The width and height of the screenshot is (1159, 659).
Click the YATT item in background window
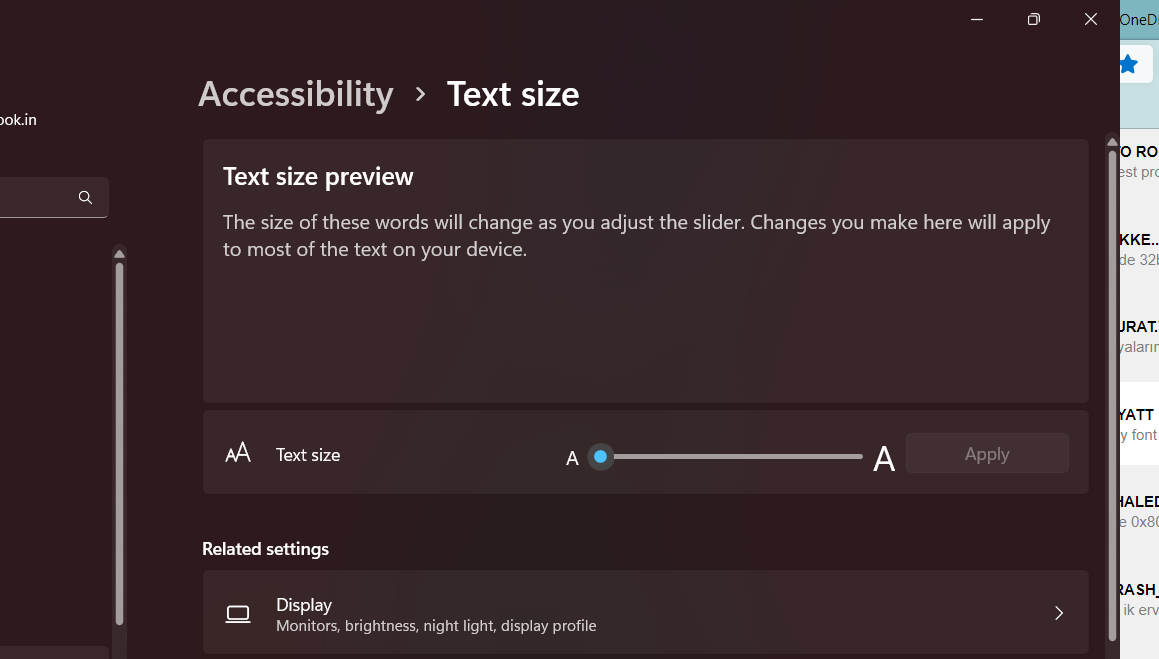[1139, 424]
